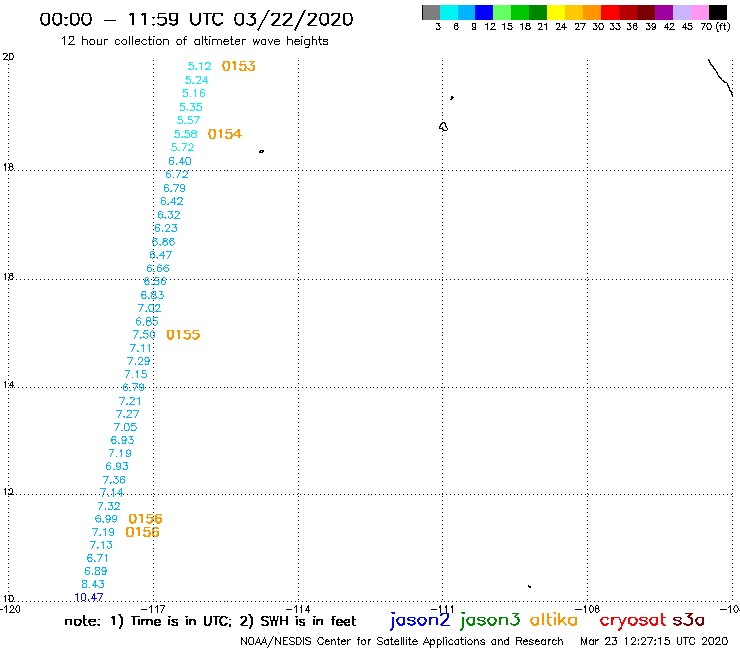Select the yellow 24 ft legend swatch
Image resolution: width=740 pixels, height=650 pixels.
pos(556,12)
